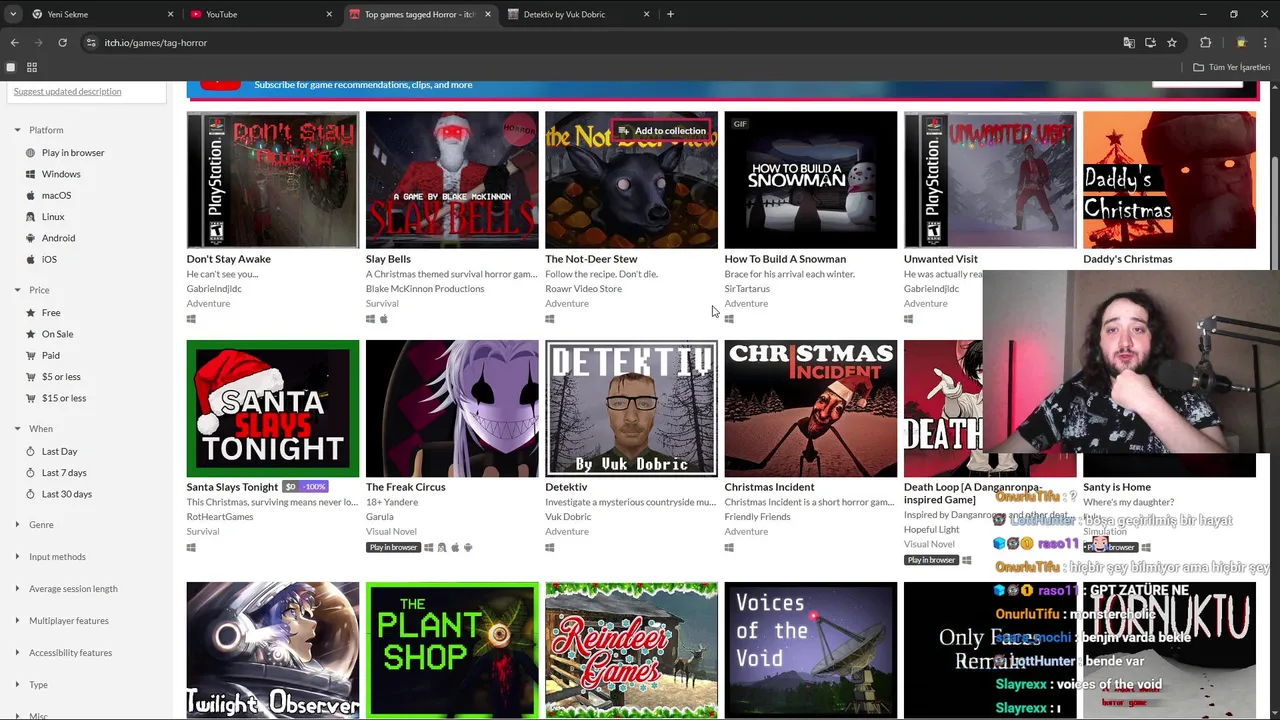Open How To Build A Snowman thumbnail
The image size is (1280, 720).
tap(811, 180)
